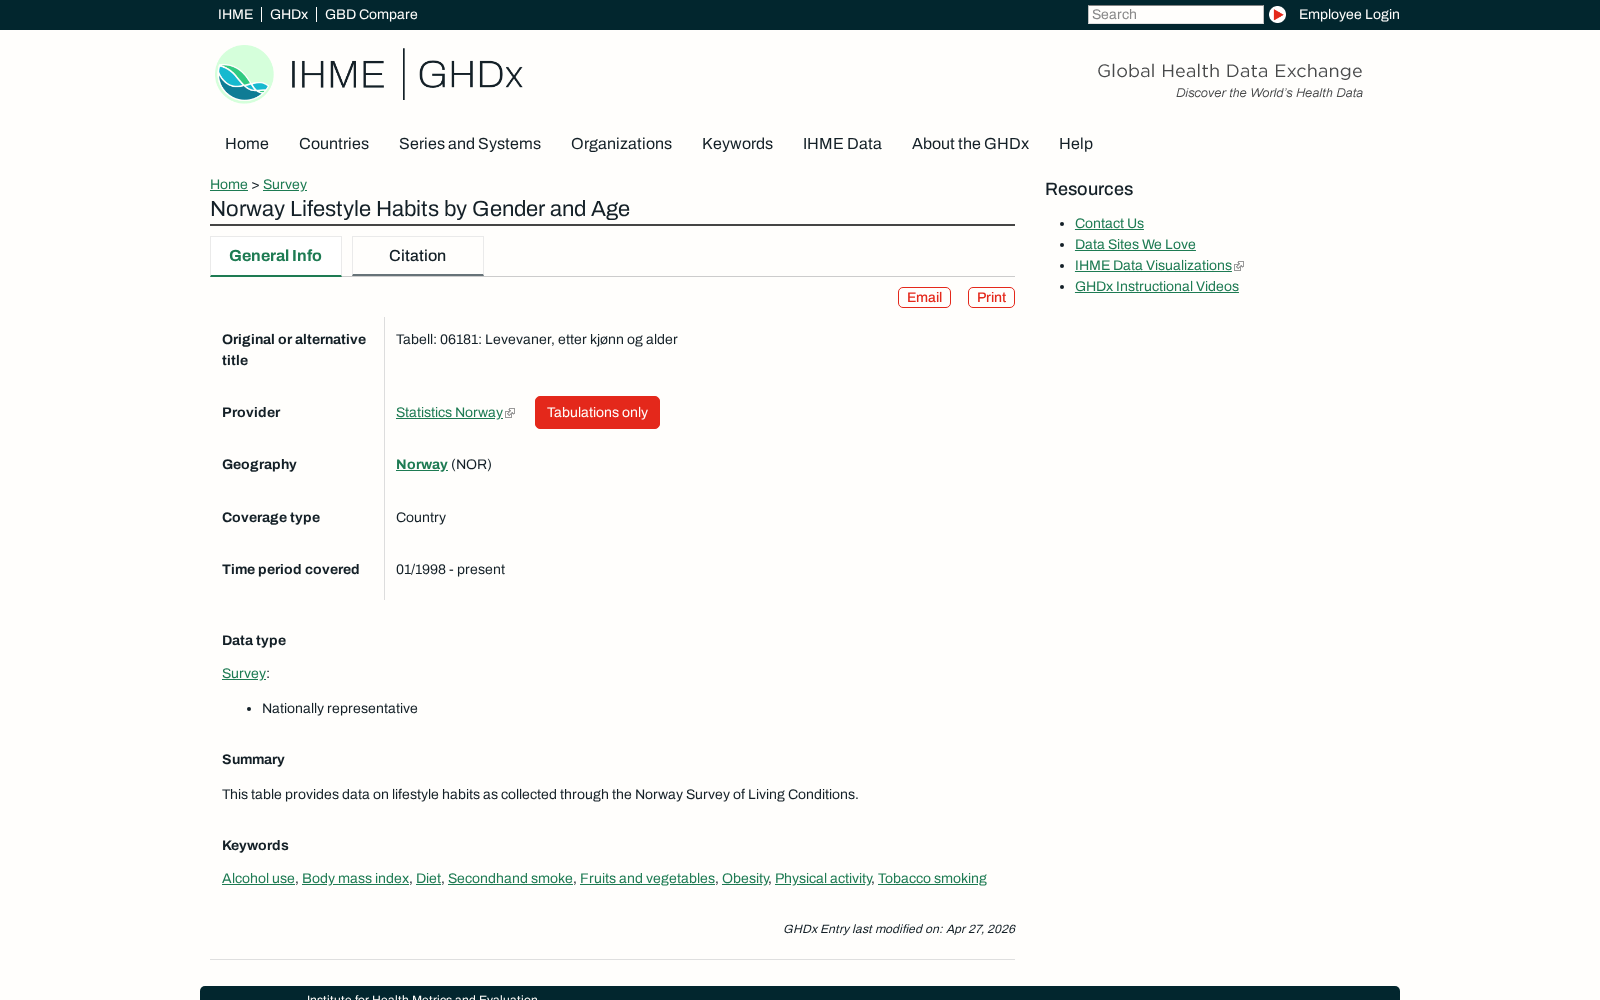This screenshot has width=1600, height=1000.
Task: Click the summary sentence about lifestyle habits
Action: pos(540,795)
